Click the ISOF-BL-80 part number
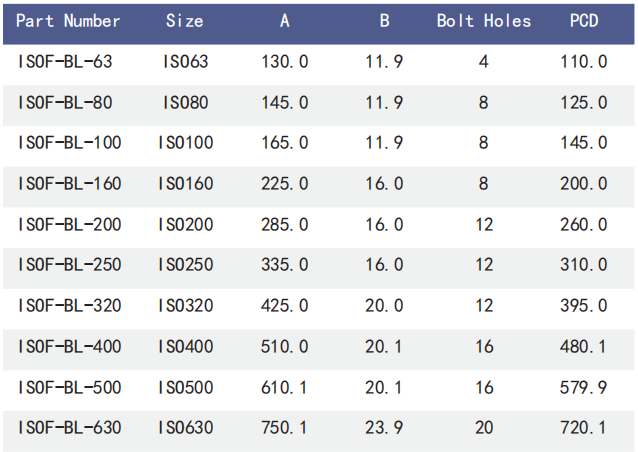Image resolution: width=638 pixels, height=452 pixels. (65, 102)
